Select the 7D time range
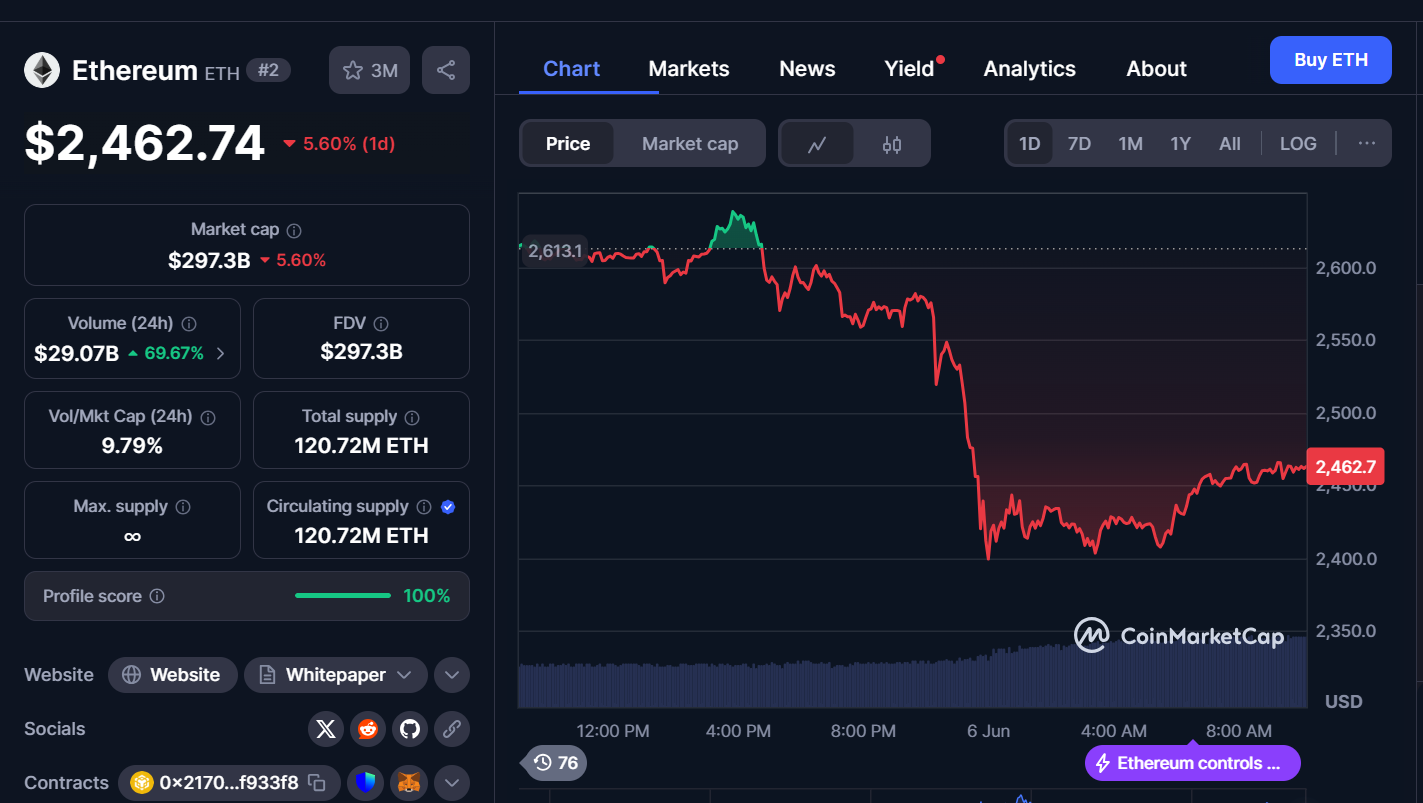The image size is (1423, 803). point(1079,144)
